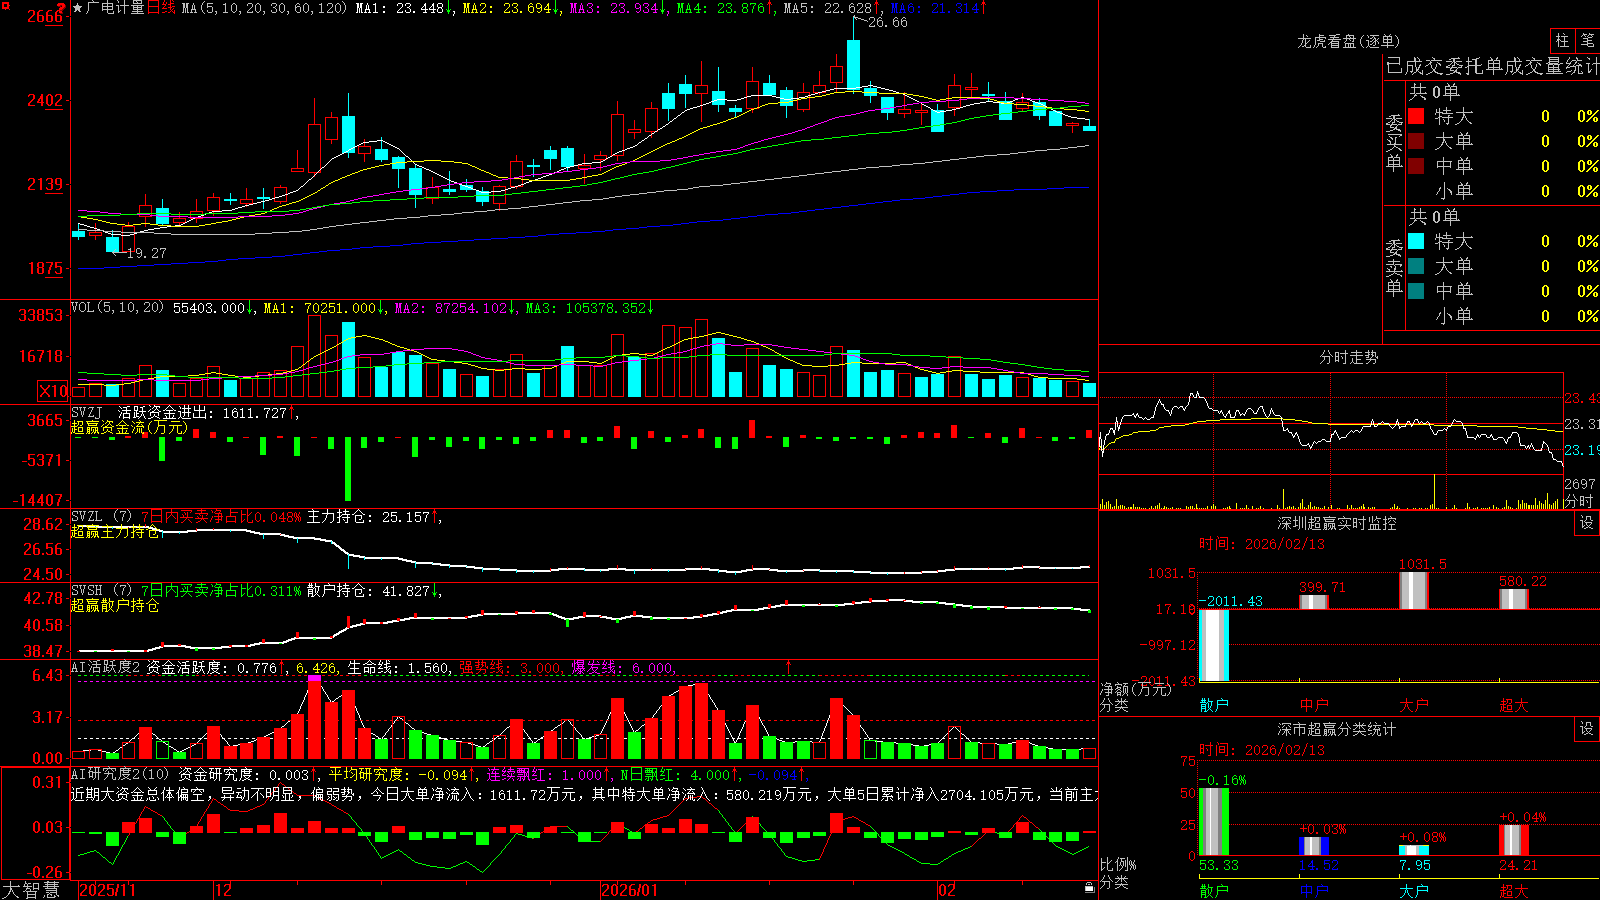Viewport: 1600px width, 900px height.
Task: Select the SVZL (7) indicator label
Action: pos(101,517)
